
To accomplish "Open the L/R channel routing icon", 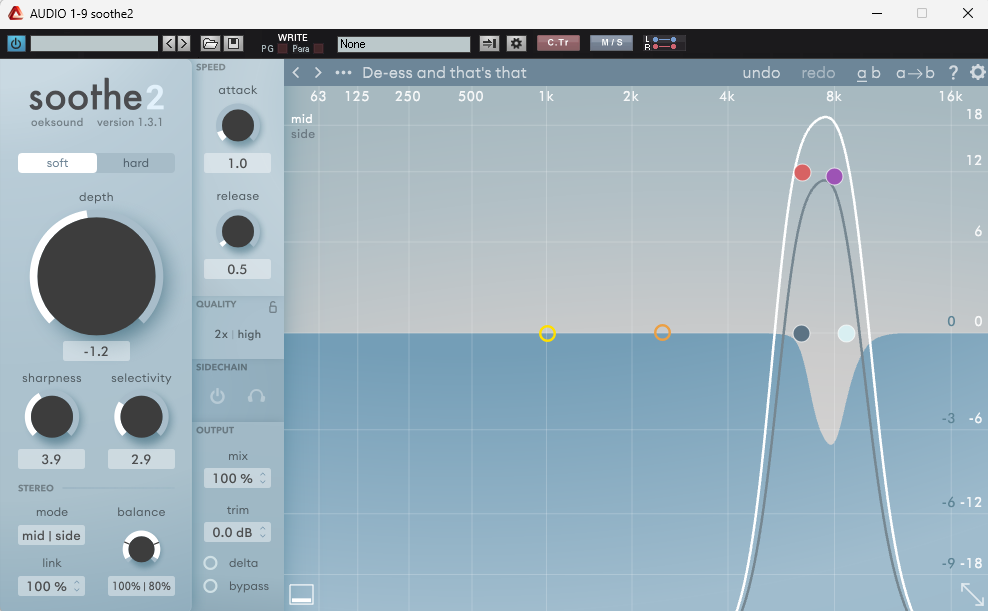I will 664,43.
